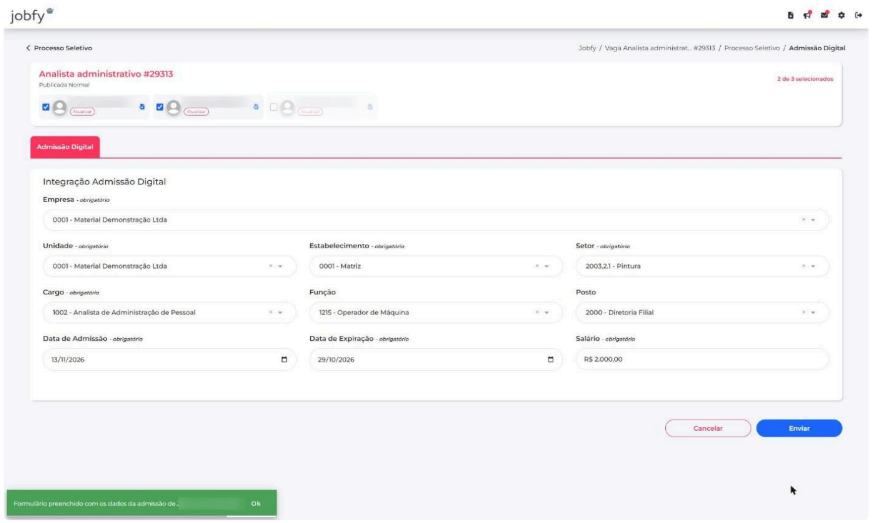Open the megaphone announcements icon
The width and height of the screenshot is (872, 523).
pyautogui.click(x=807, y=15)
